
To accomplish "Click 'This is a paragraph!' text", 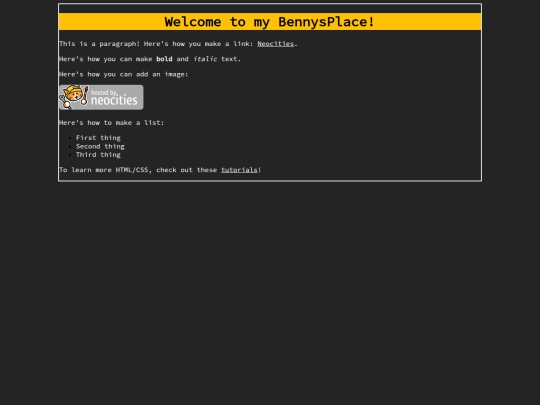I will (100, 44).
